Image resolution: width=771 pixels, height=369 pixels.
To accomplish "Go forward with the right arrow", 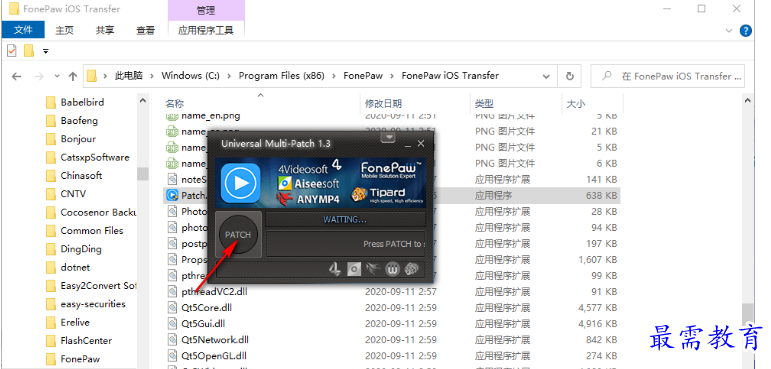I will (39, 76).
